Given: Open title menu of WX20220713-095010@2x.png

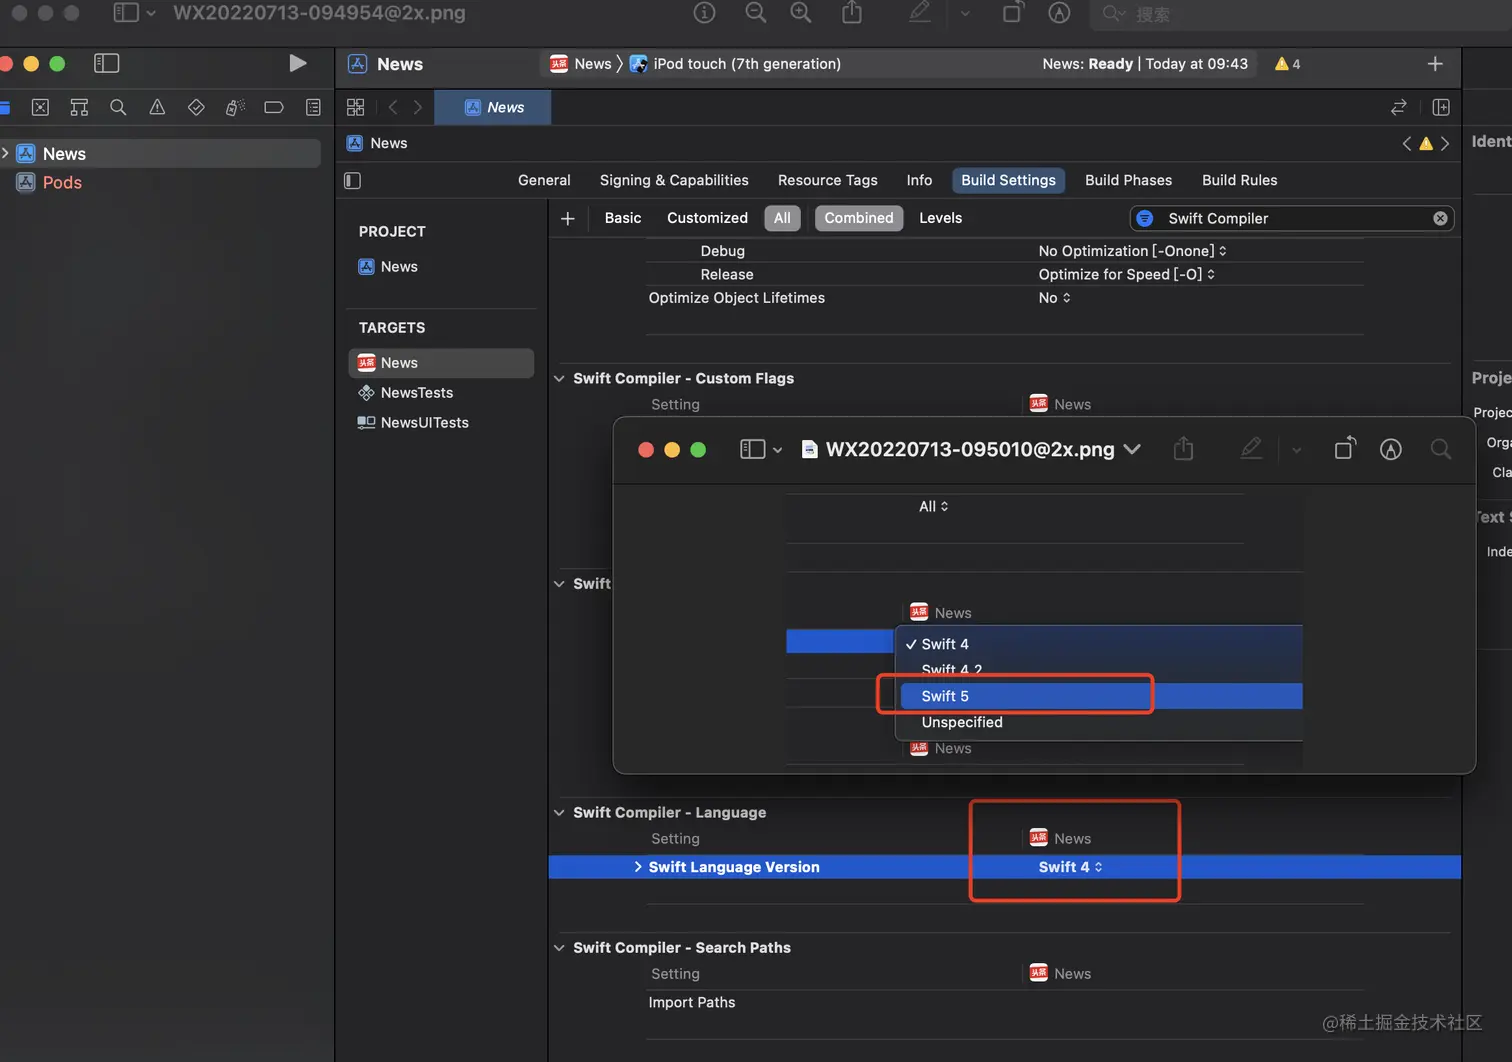Looking at the screenshot, I should click(1132, 449).
